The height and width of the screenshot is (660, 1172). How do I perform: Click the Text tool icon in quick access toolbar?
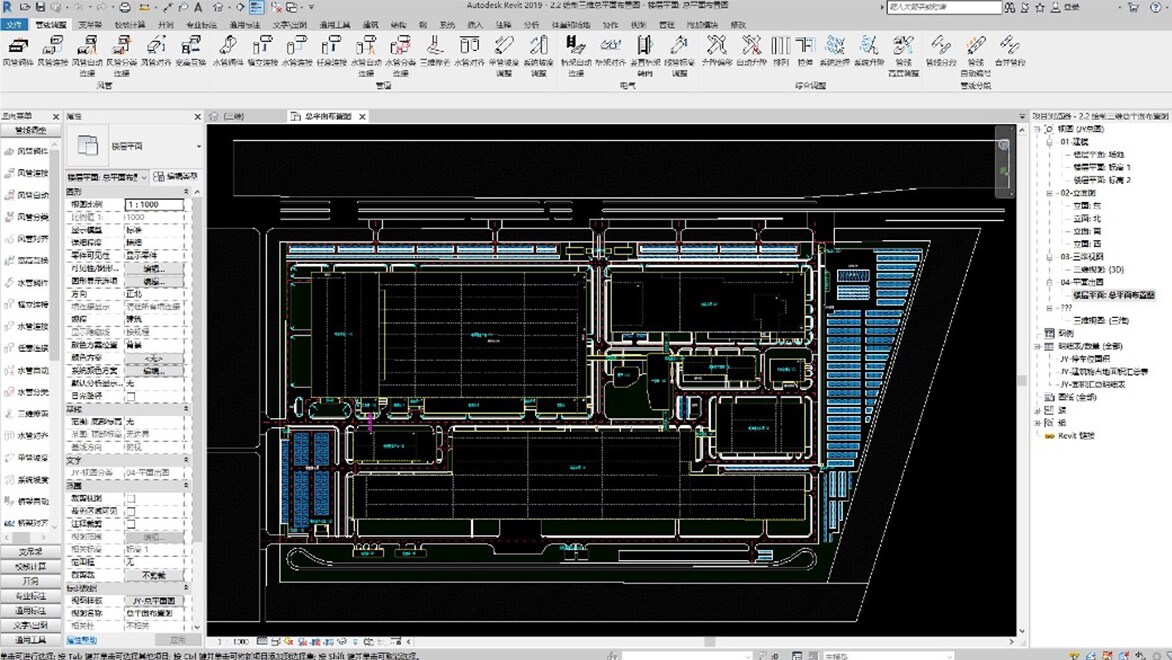(x=198, y=7)
